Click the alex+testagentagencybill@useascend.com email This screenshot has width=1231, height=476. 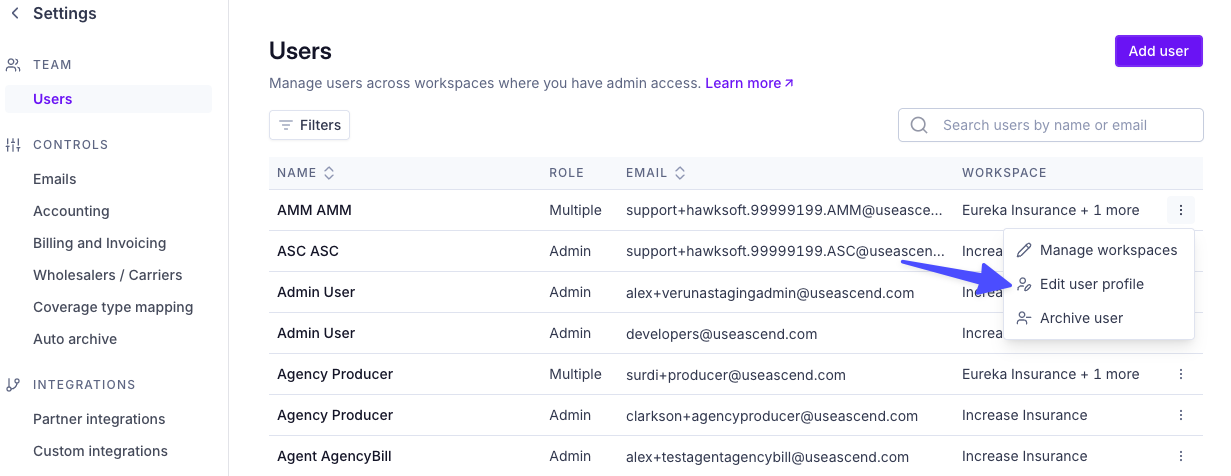[x=767, y=456]
